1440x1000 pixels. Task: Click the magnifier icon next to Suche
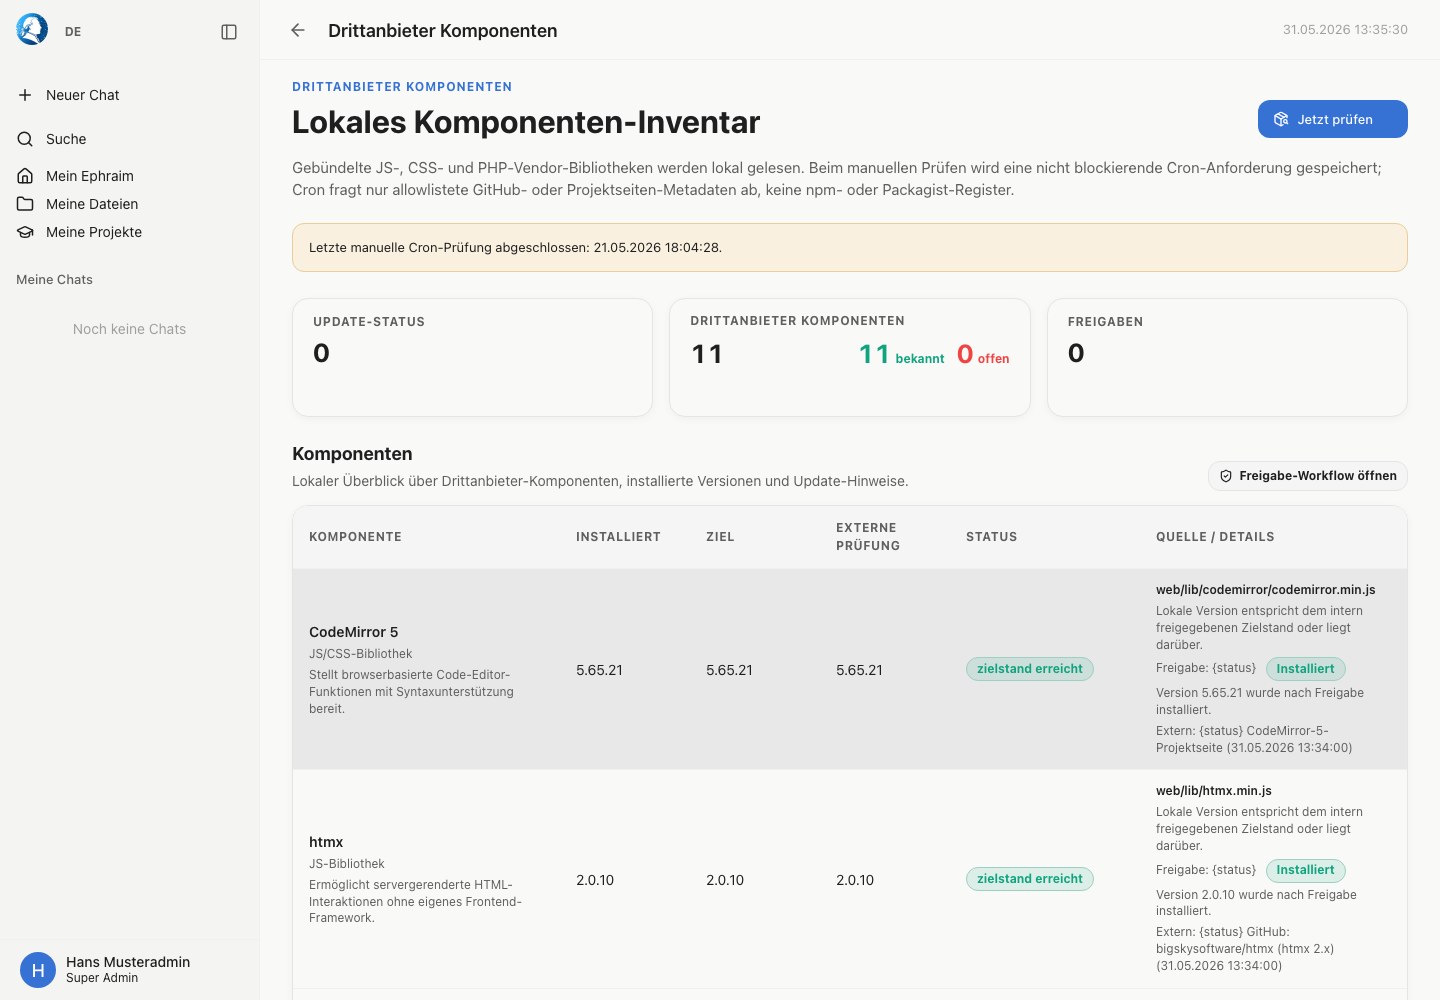(x=25, y=139)
